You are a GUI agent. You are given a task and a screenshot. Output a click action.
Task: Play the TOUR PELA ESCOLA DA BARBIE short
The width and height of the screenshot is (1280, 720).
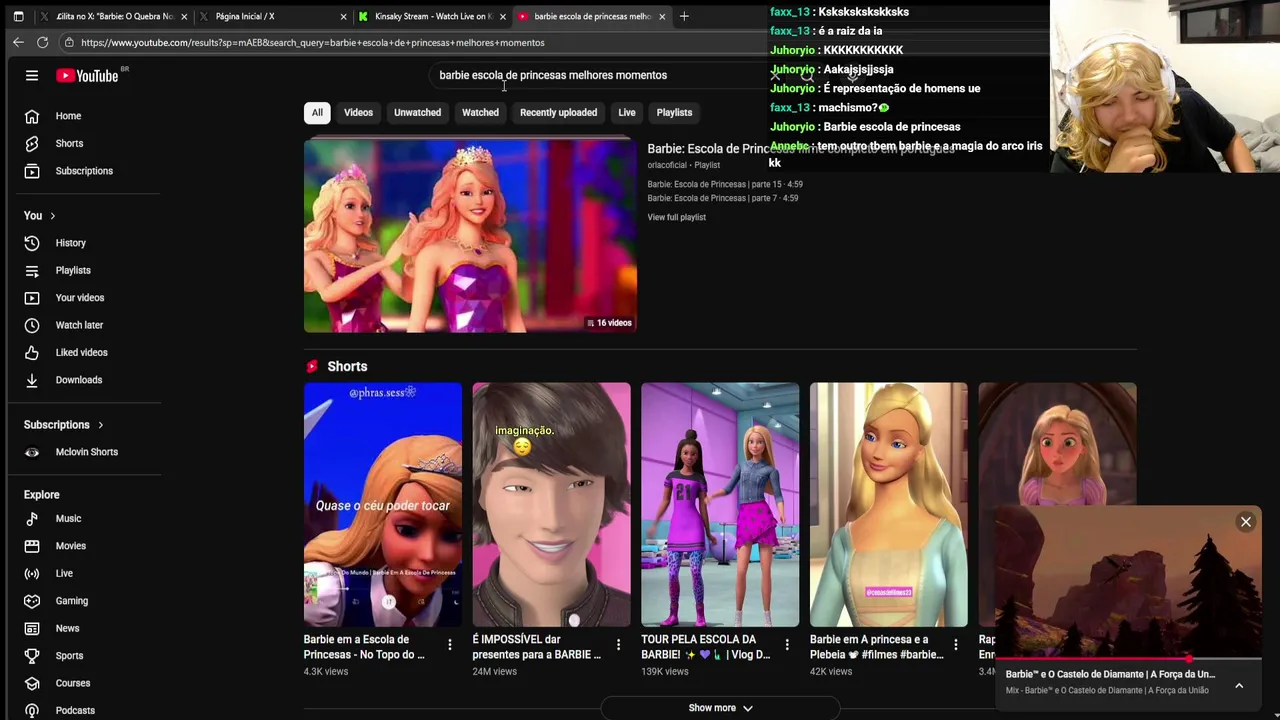(720, 505)
